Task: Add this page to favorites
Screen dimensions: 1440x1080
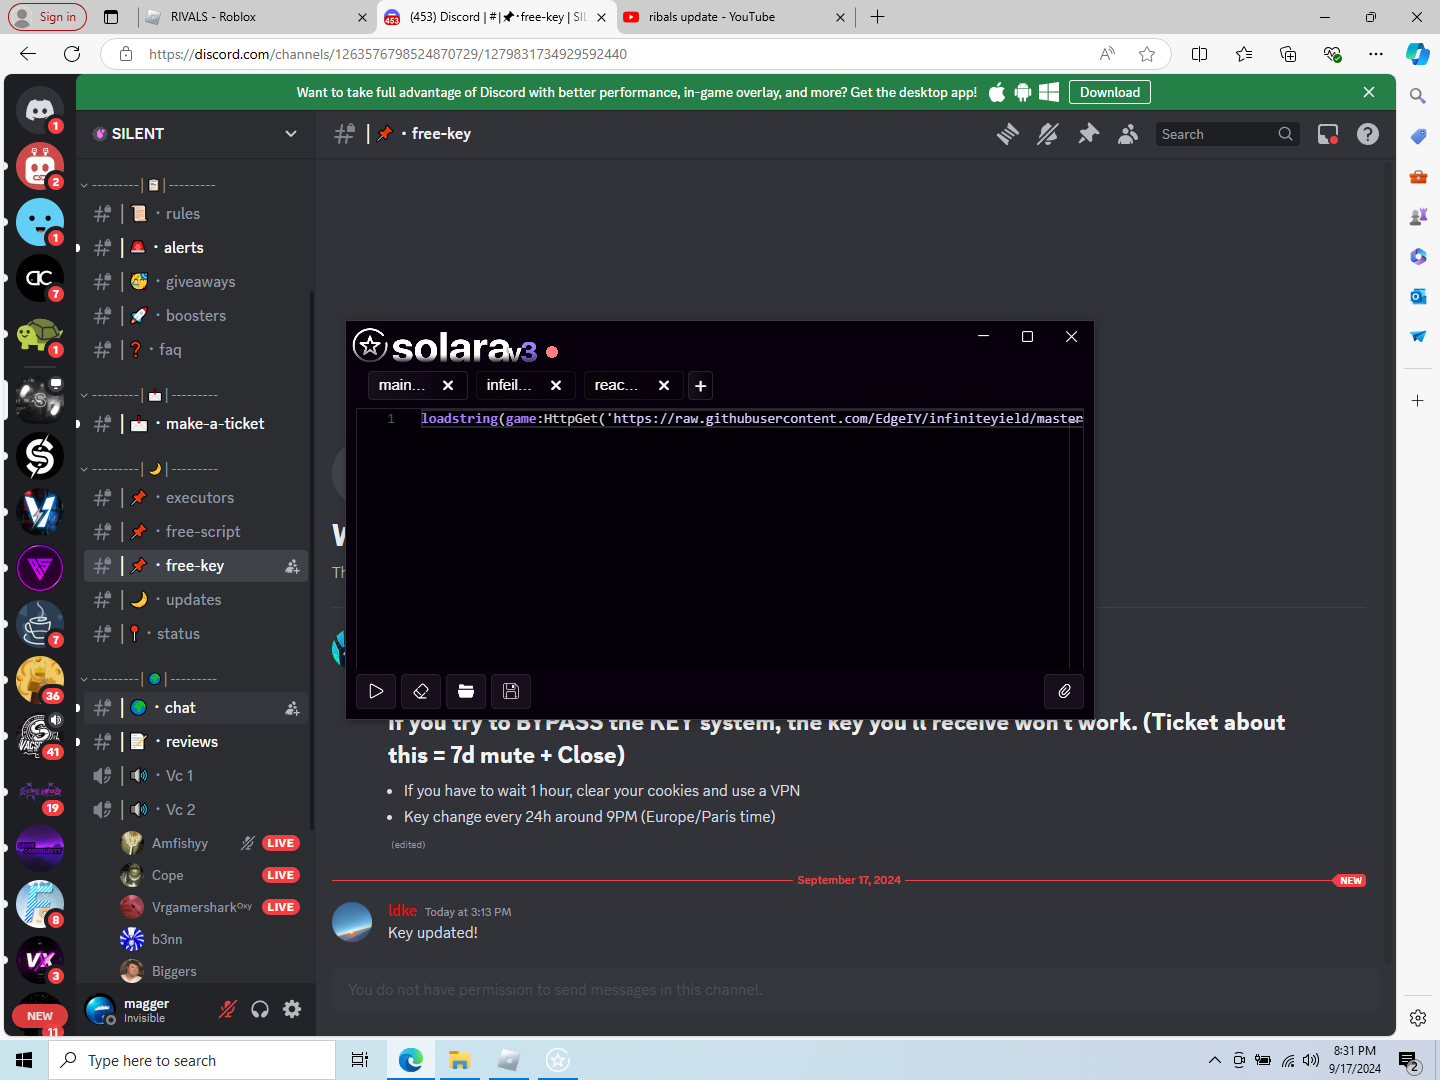Action: pyautogui.click(x=1147, y=54)
